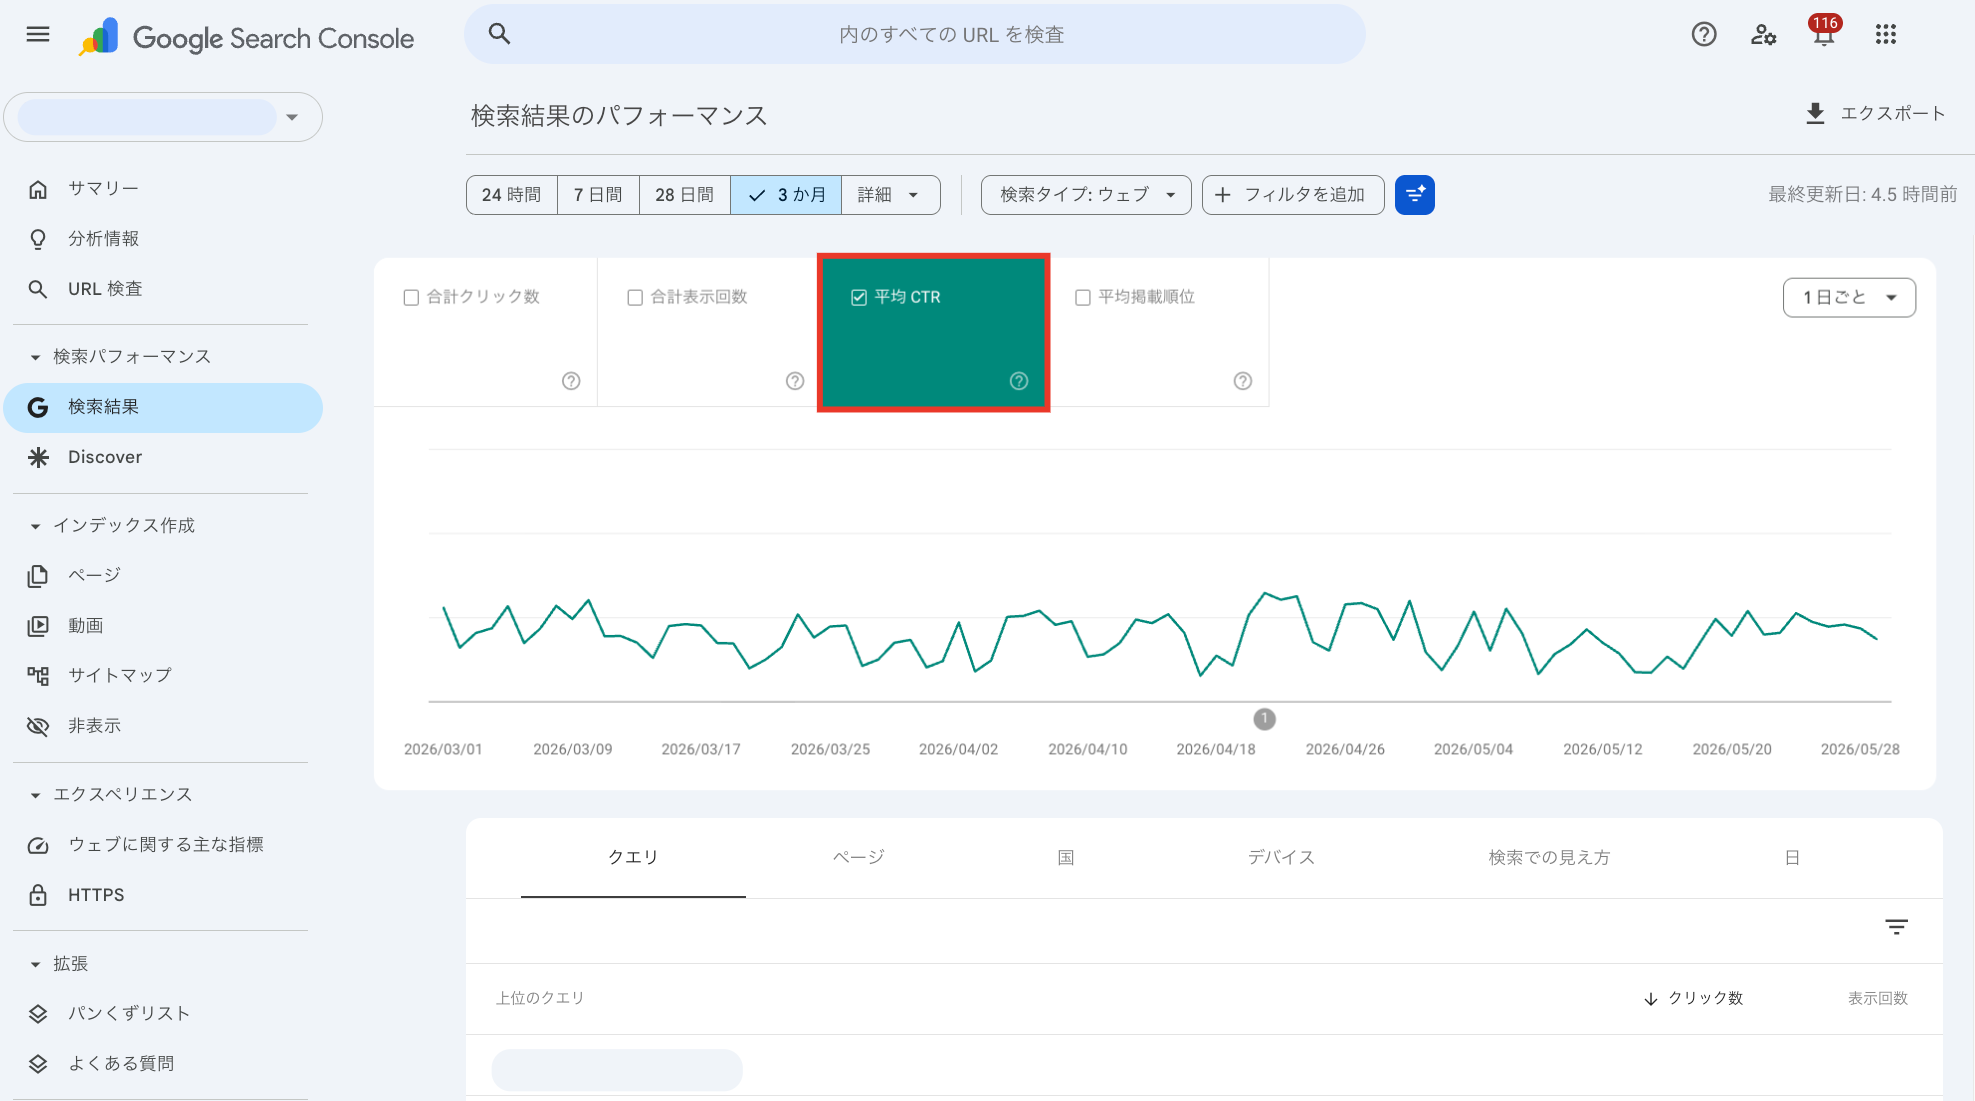The width and height of the screenshot is (1975, 1101).
Task: Uncheck the 平均 CTR checkbox
Action: [x=859, y=297]
